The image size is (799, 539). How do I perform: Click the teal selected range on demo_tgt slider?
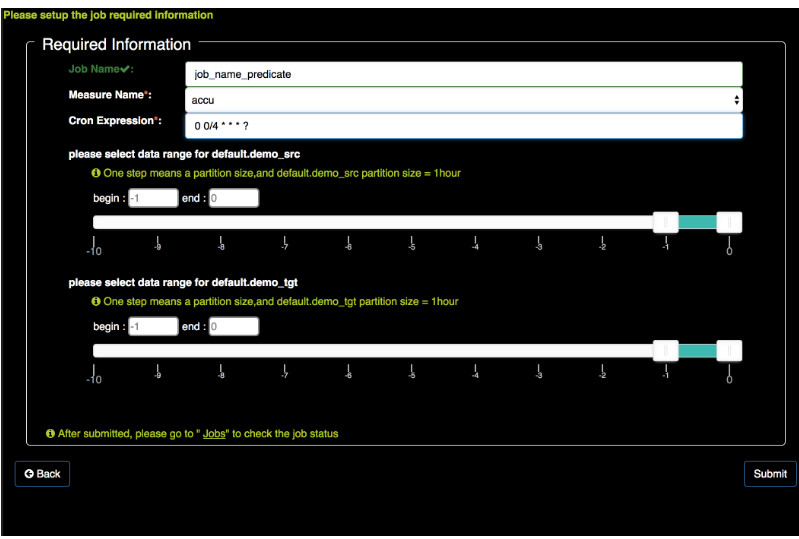coord(698,351)
